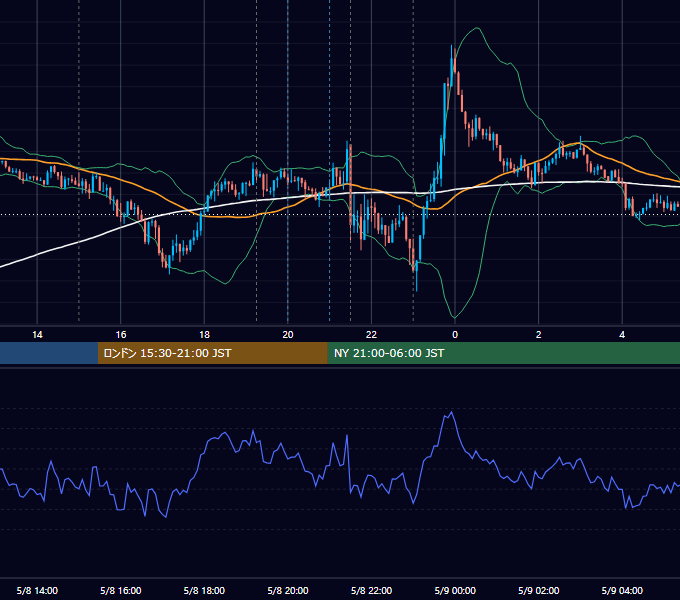Viewport: 680px width, 600px height.
Task: Select the 2 hour axis label
Action: 538,335
